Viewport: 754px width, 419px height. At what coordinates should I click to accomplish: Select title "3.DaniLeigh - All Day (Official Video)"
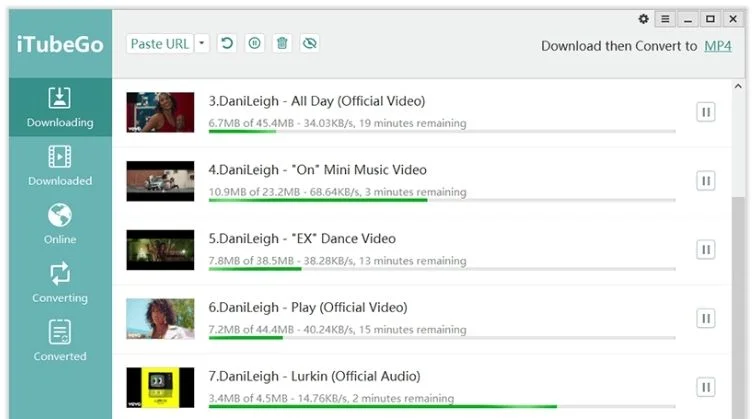[x=317, y=101]
